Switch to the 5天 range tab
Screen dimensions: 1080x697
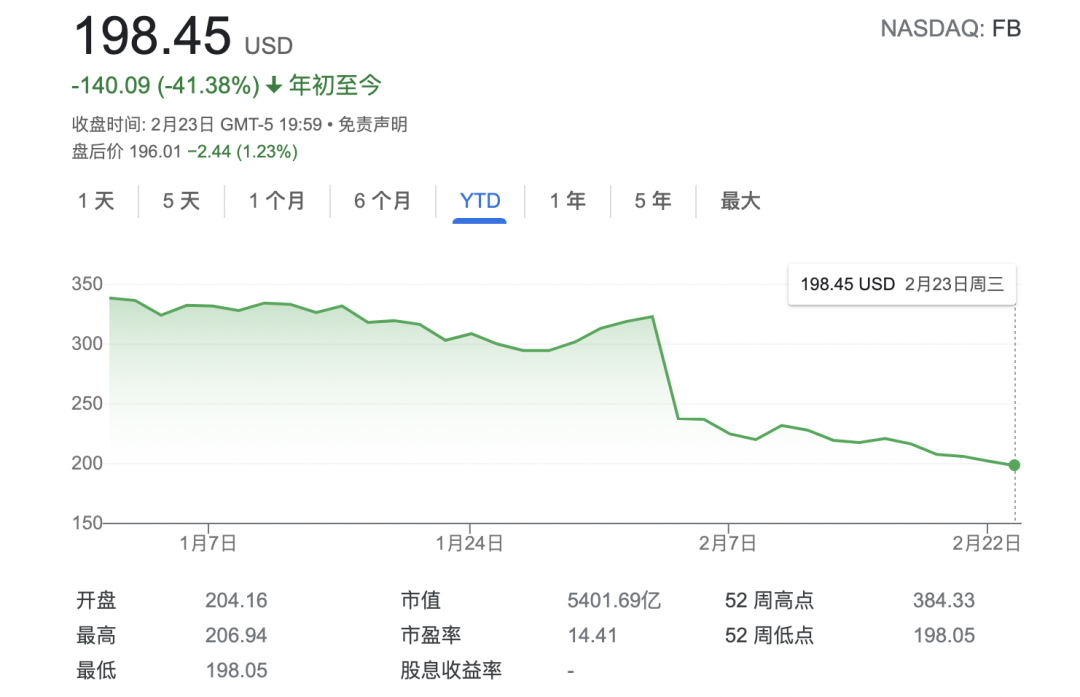[x=182, y=201]
